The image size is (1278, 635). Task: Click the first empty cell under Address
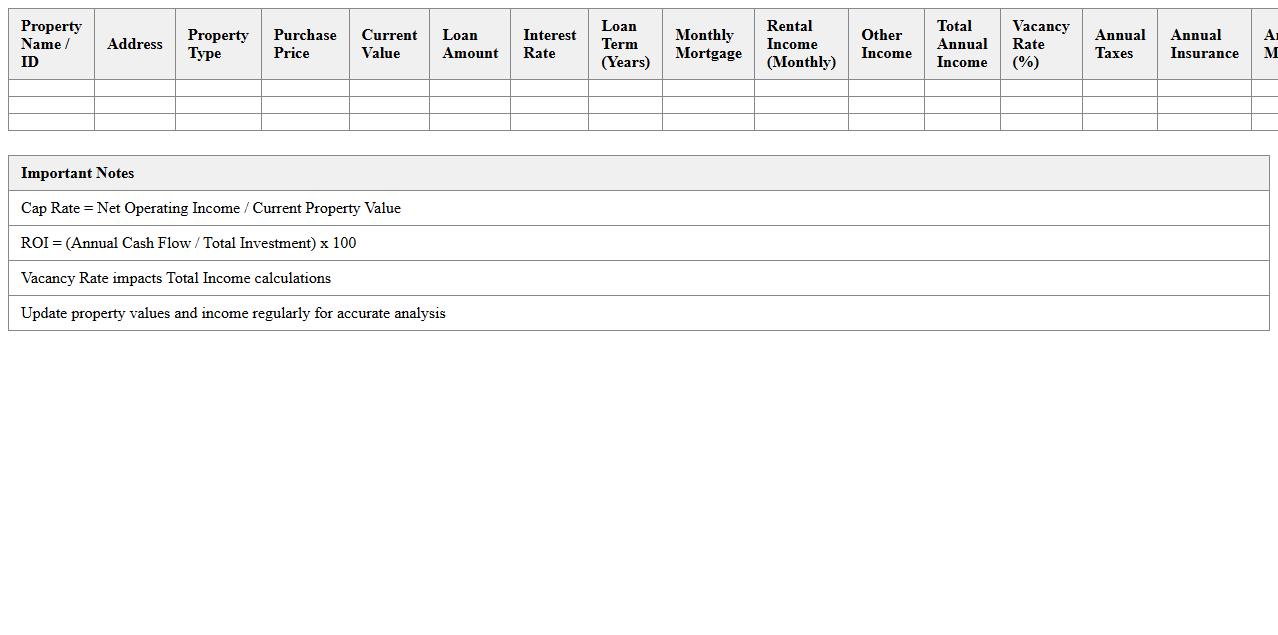click(134, 88)
